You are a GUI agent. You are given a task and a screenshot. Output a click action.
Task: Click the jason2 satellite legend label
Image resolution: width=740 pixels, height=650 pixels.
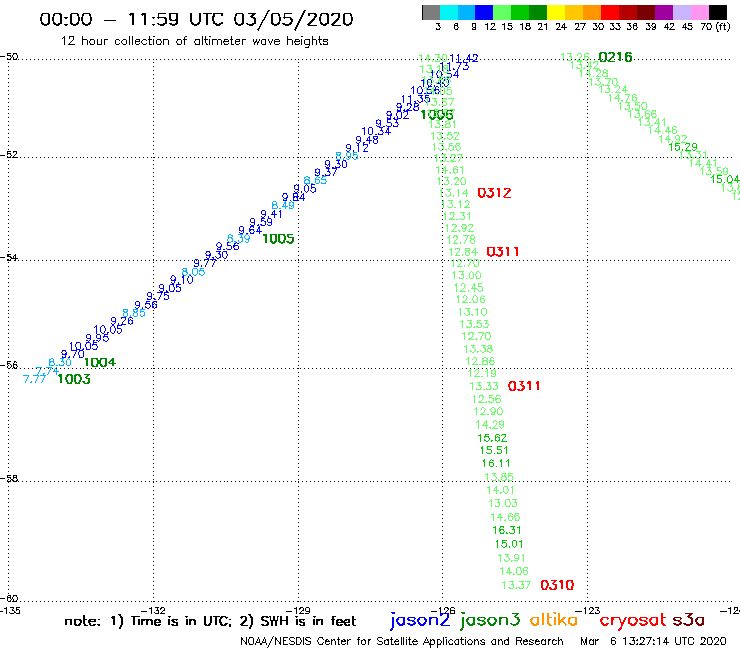420,620
